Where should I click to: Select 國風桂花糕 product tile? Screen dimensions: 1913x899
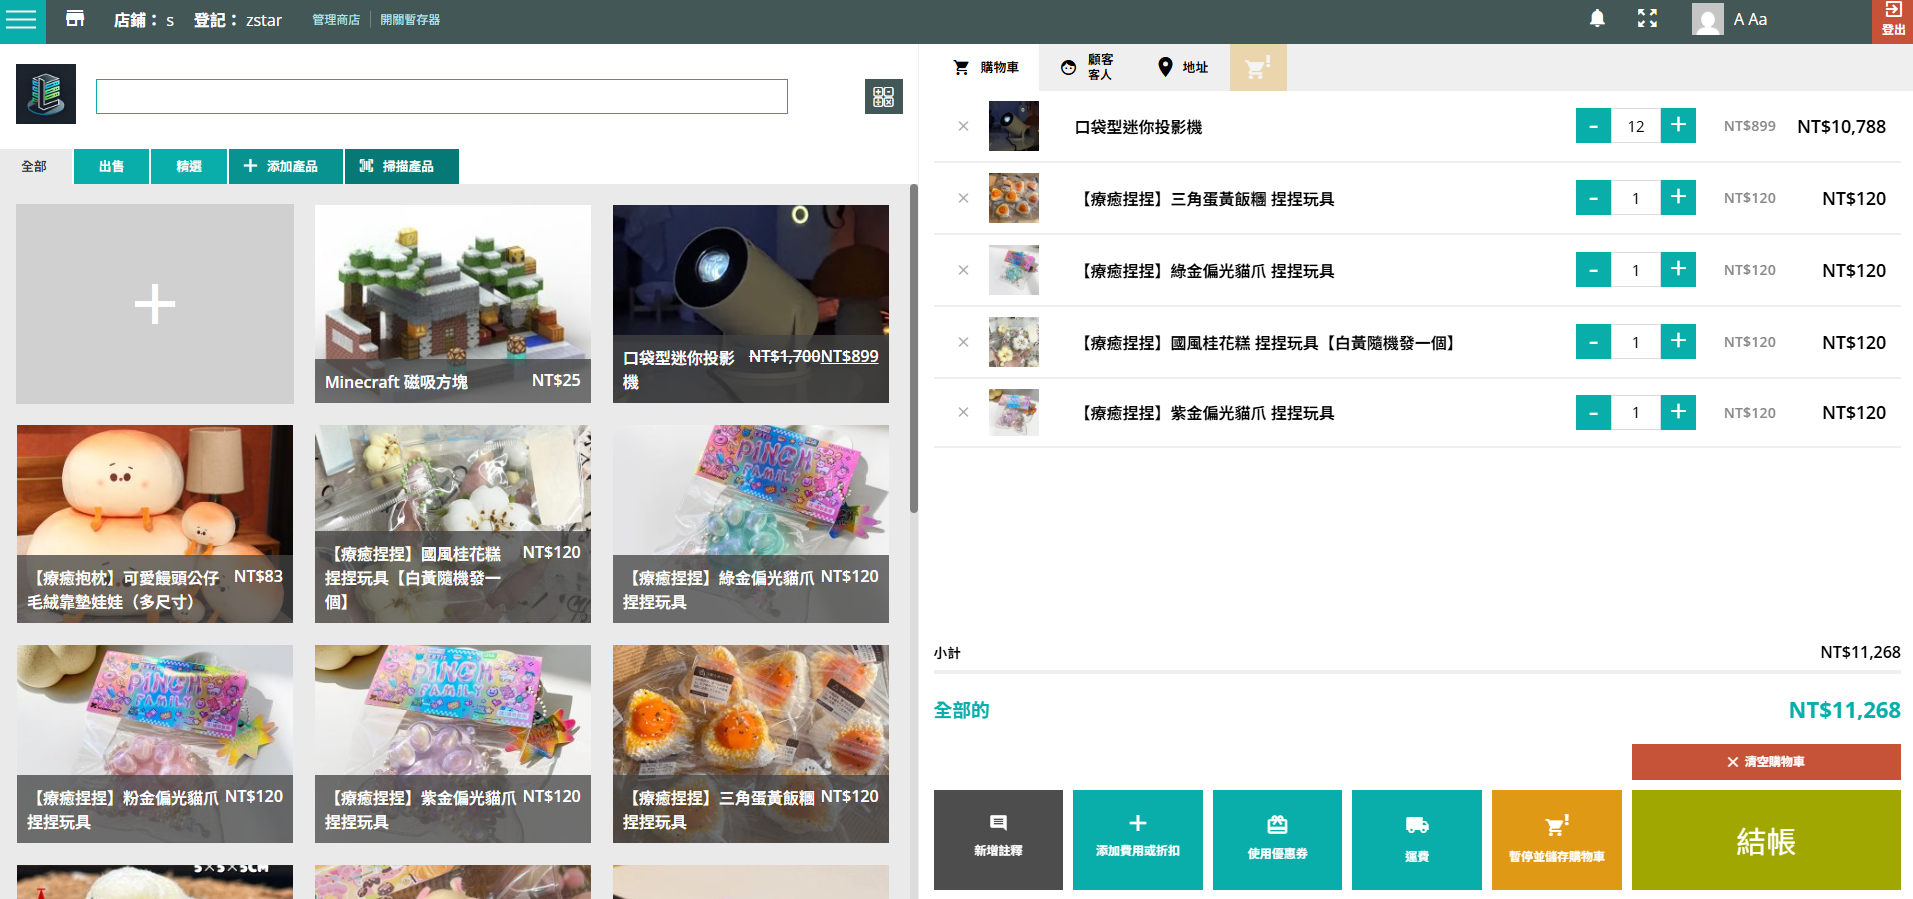click(x=452, y=524)
